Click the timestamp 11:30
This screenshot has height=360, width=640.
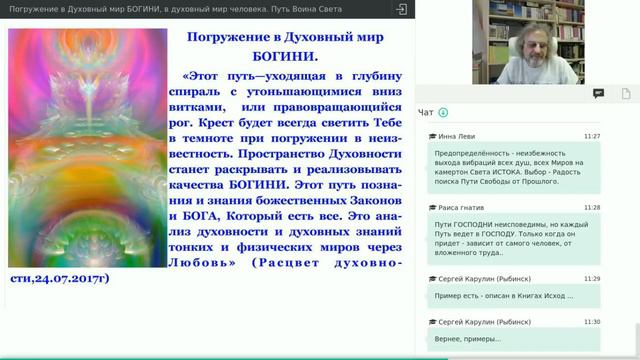point(592,322)
